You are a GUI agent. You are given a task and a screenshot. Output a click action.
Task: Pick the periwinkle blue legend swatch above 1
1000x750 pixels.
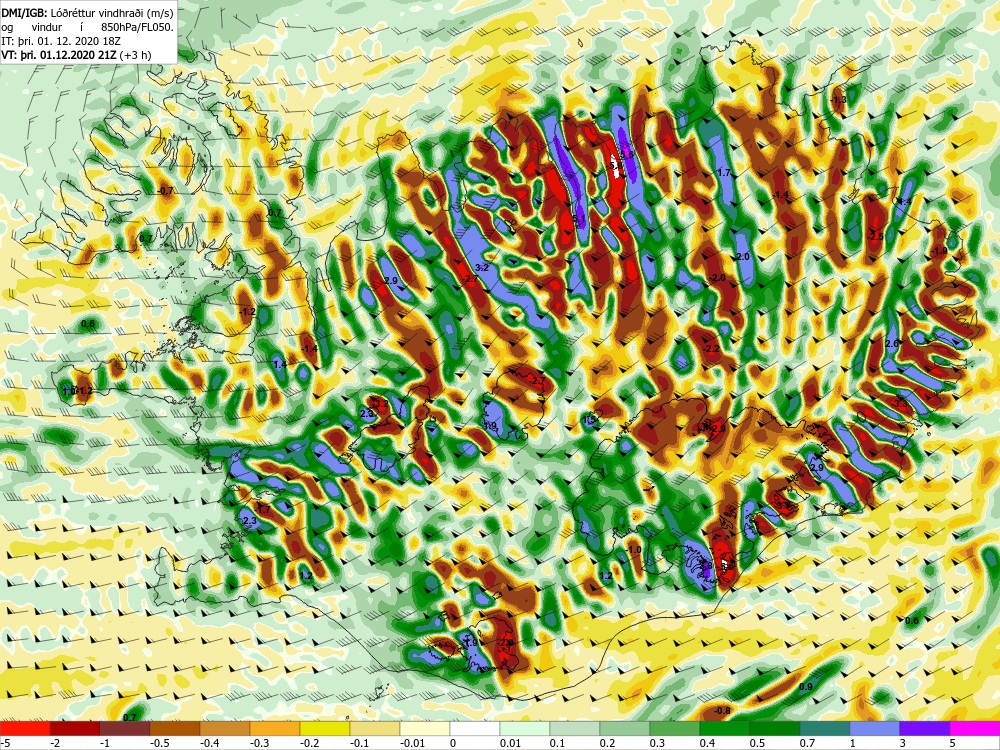[x=875, y=728]
